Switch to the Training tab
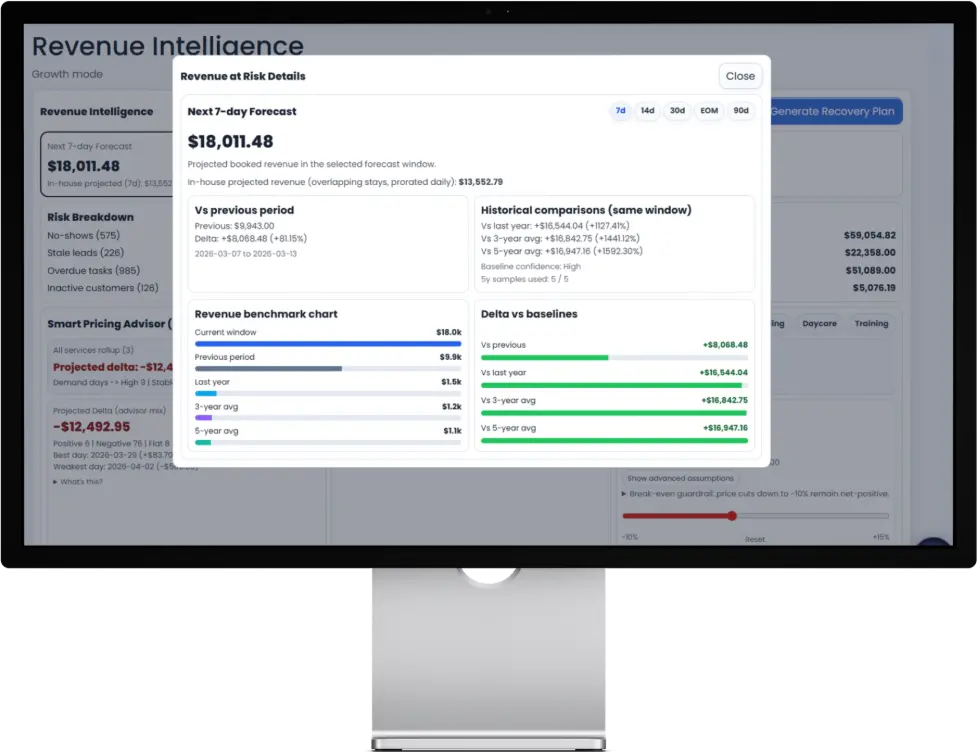 pyautogui.click(x=870, y=323)
